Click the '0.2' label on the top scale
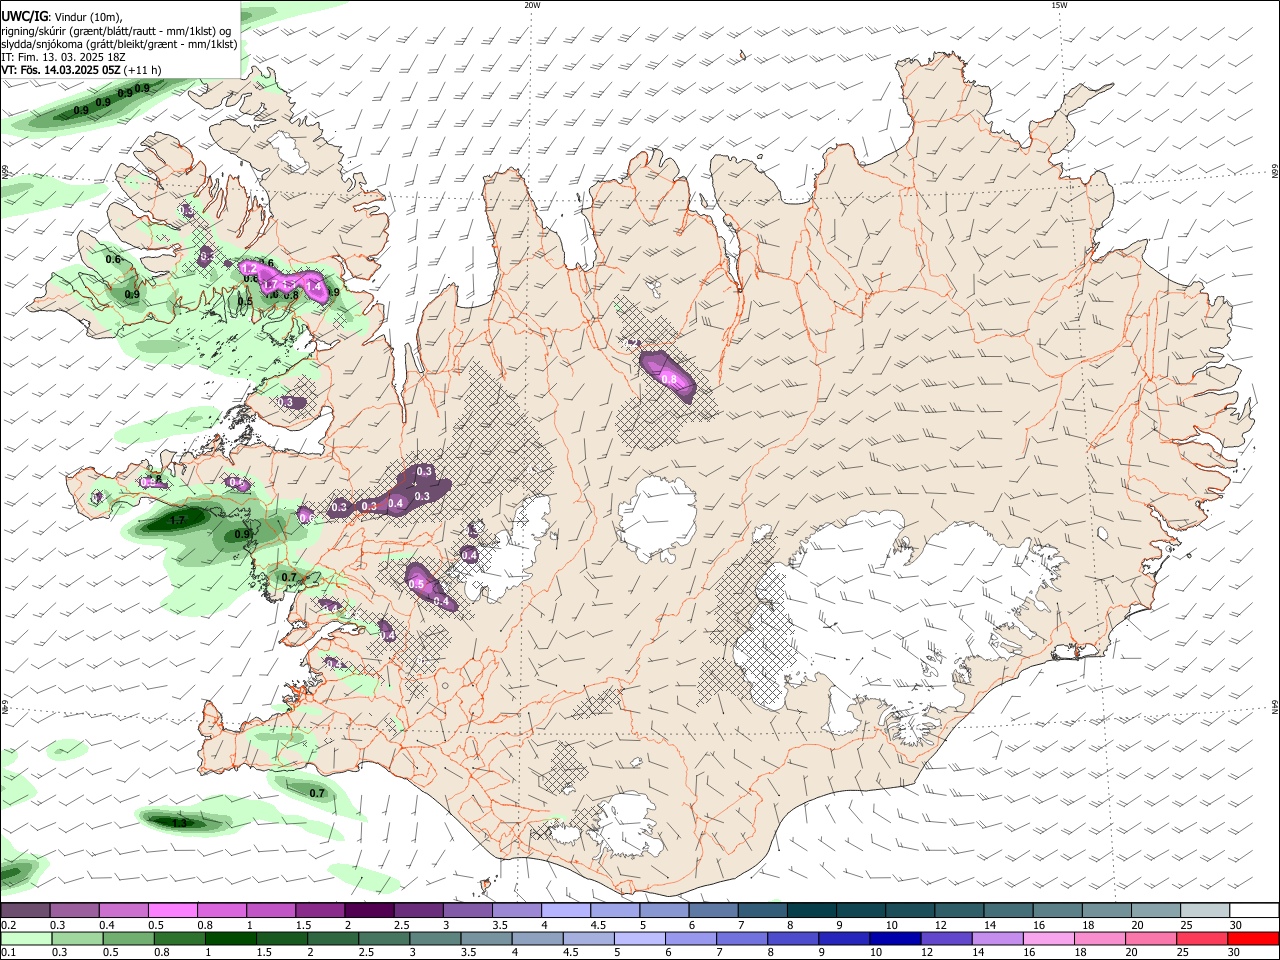 coord(9,925)
